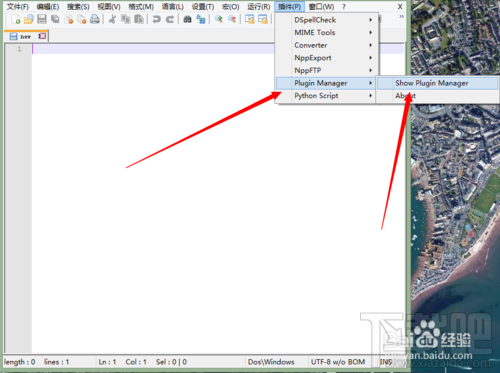Click 'length : 0' in status bar
The width and height of the screenshot is (500, 373).
pyautogui.click(x=19, y=362)
